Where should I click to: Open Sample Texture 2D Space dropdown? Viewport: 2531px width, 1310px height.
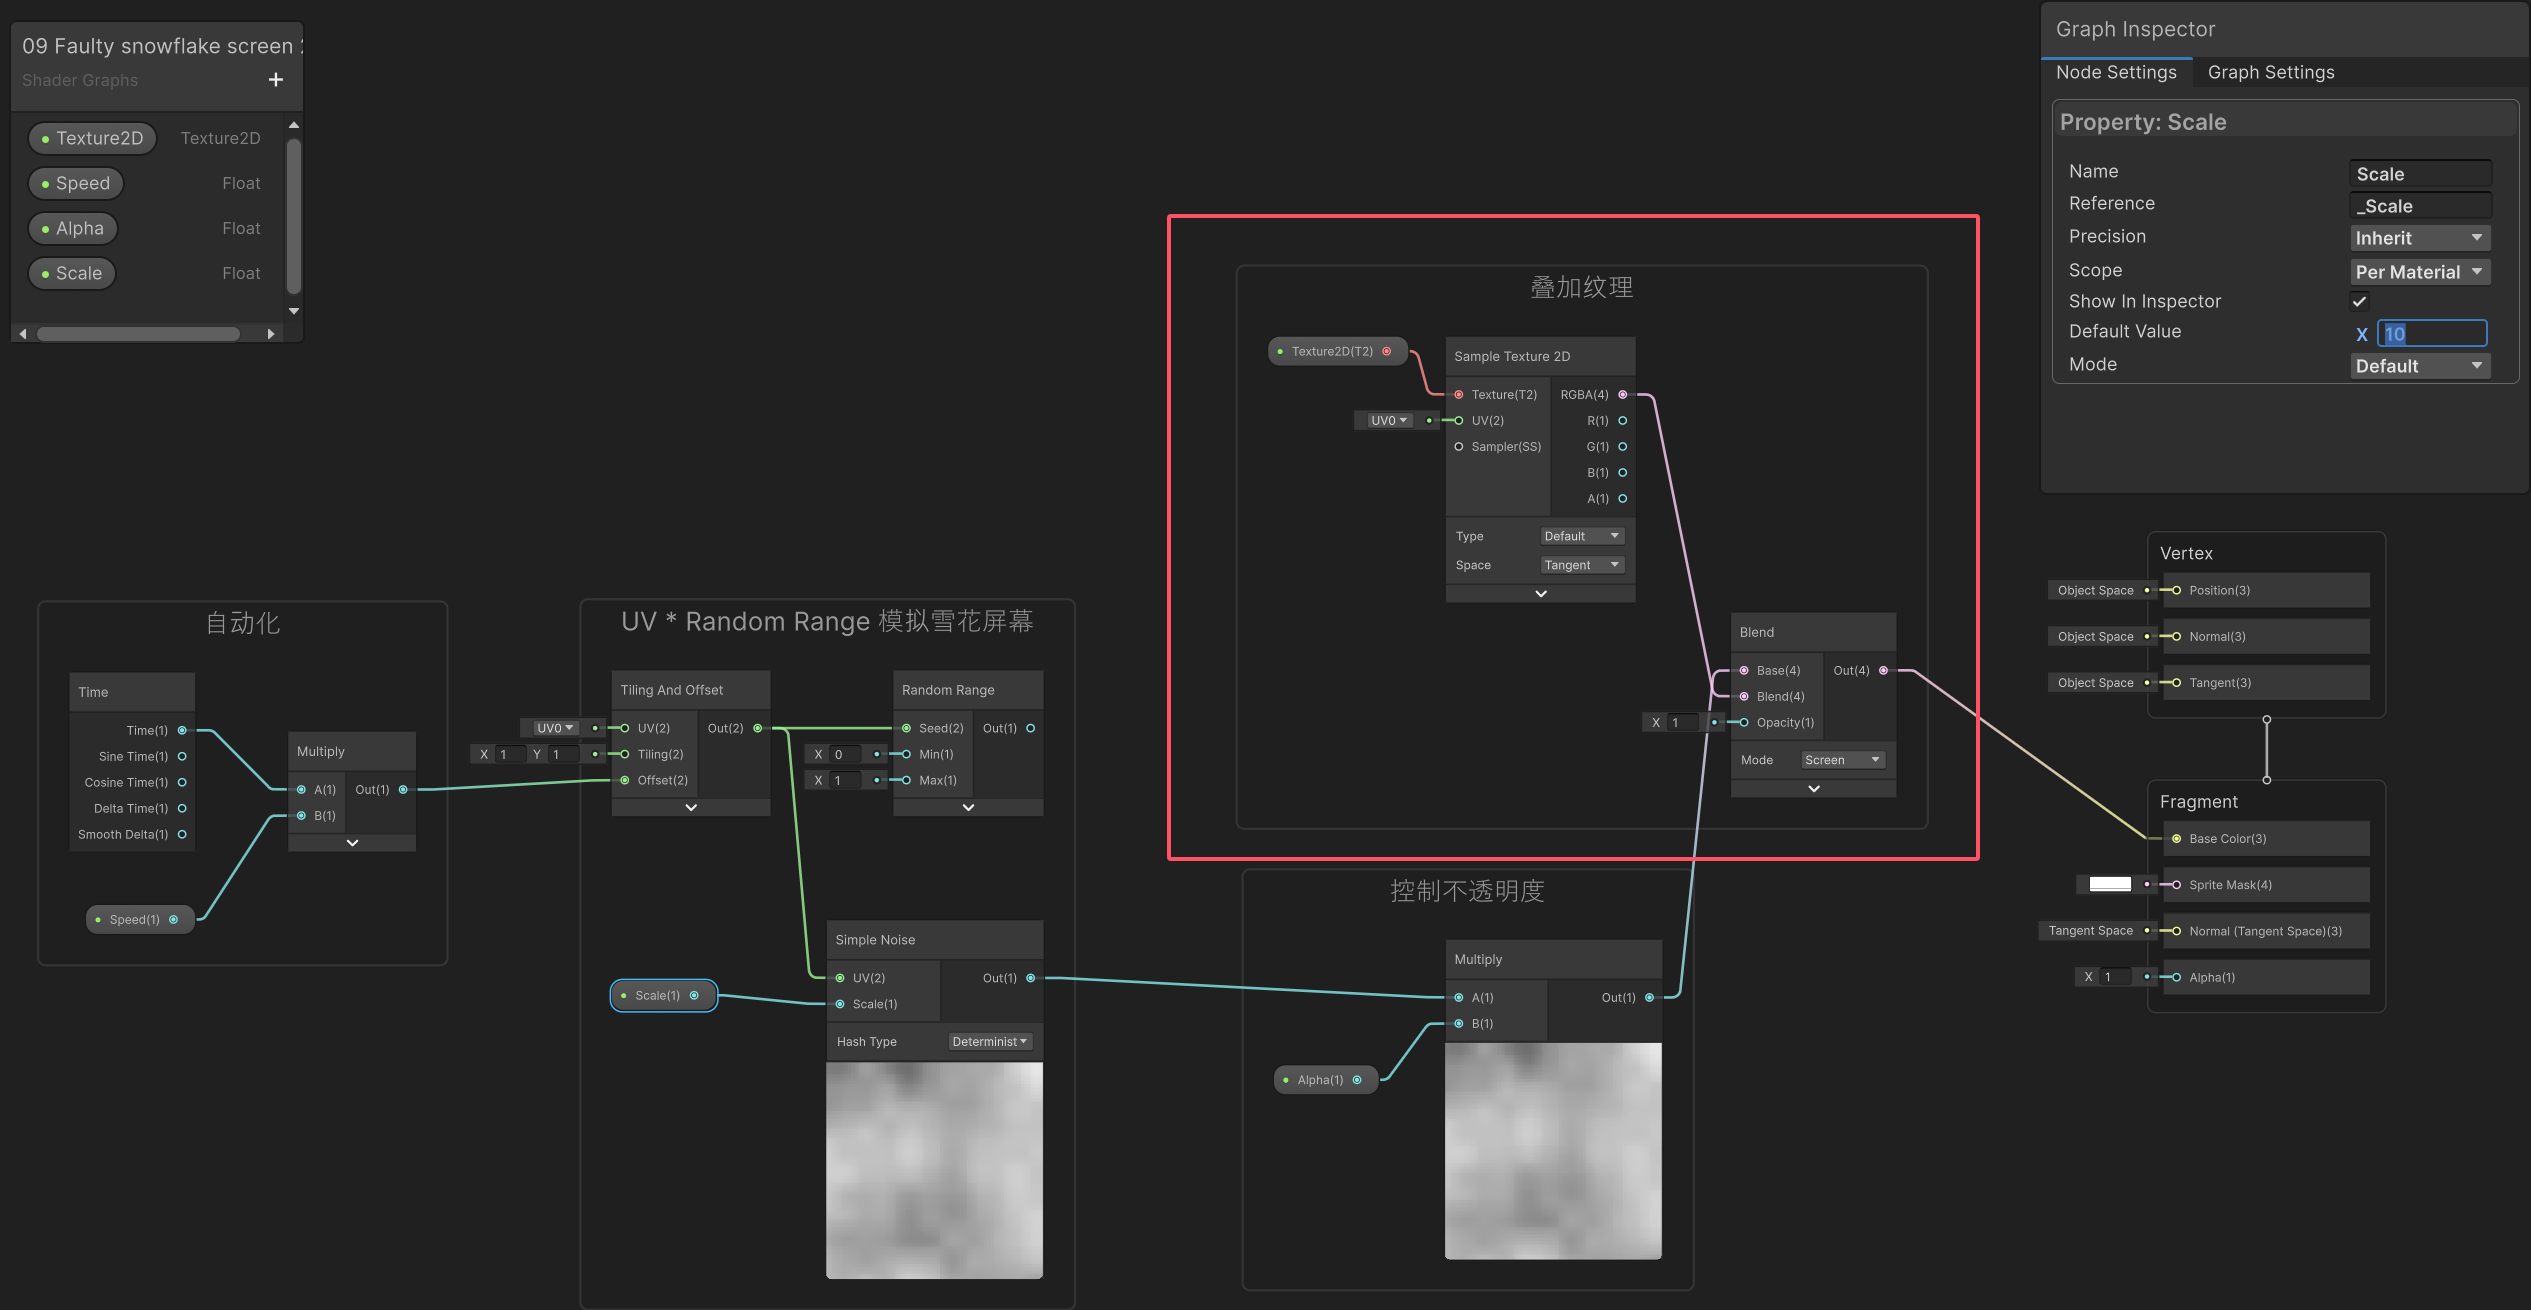click(1582, 565)
